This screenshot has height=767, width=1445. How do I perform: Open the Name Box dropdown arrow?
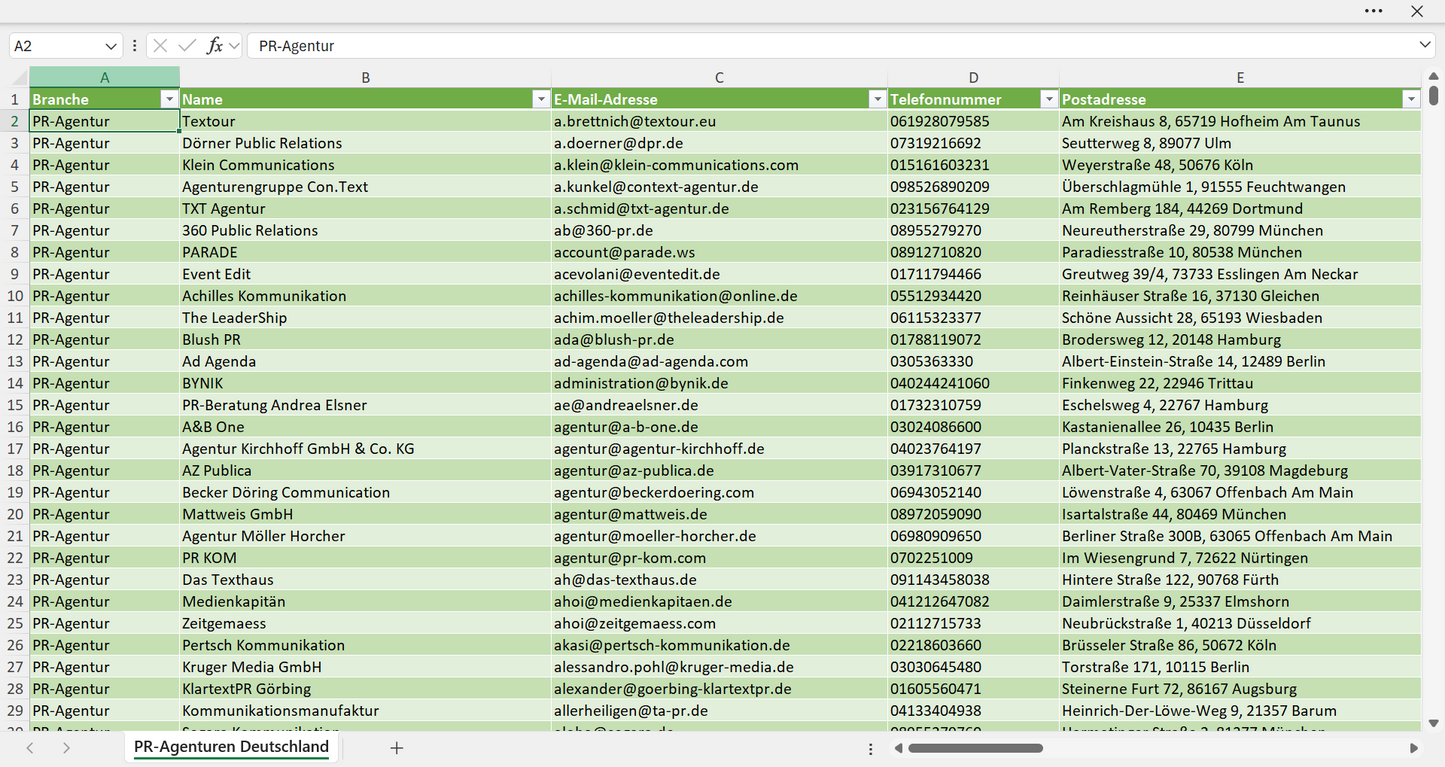(x=111, y=46)
